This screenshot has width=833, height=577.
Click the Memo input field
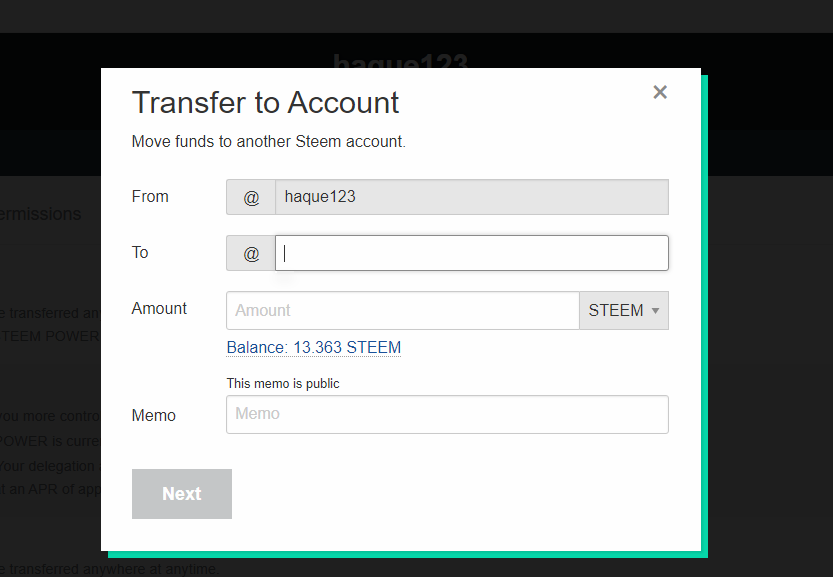click(x=447, y=414)
